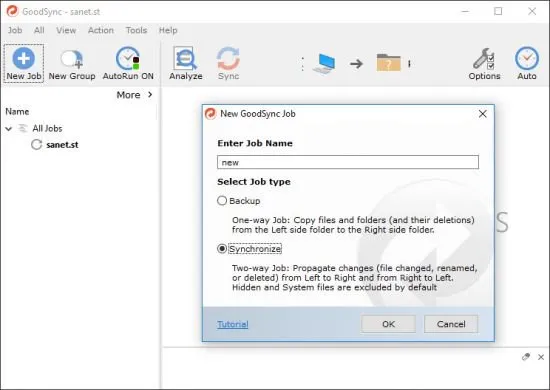The image size is (550, 390).
Task: Open the View menu
Action: point(66,30)
